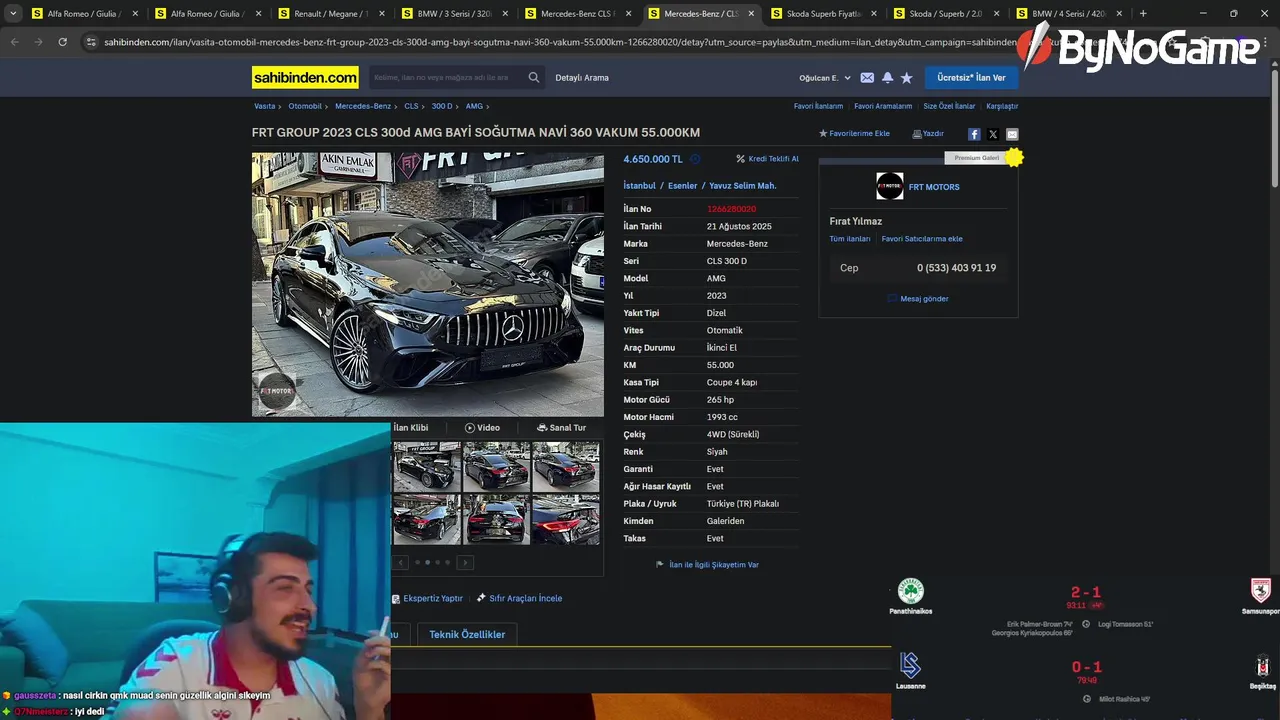Open the messages envelope icon

point(867,78)
